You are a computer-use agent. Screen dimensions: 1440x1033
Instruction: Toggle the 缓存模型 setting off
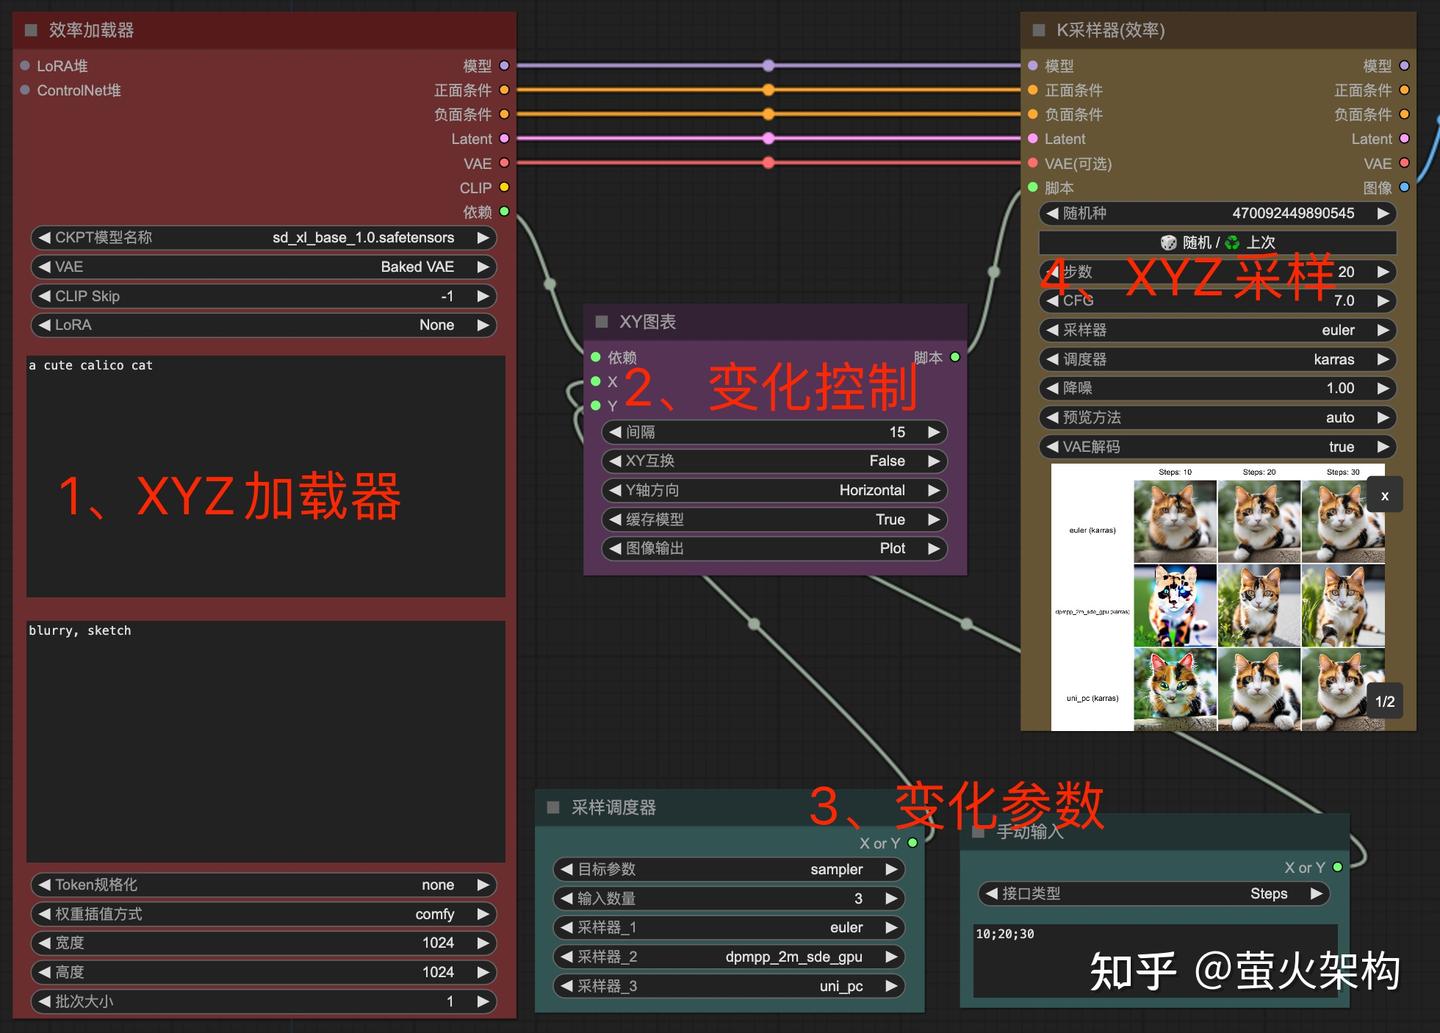pyautogui.click(x=889, y=519)
